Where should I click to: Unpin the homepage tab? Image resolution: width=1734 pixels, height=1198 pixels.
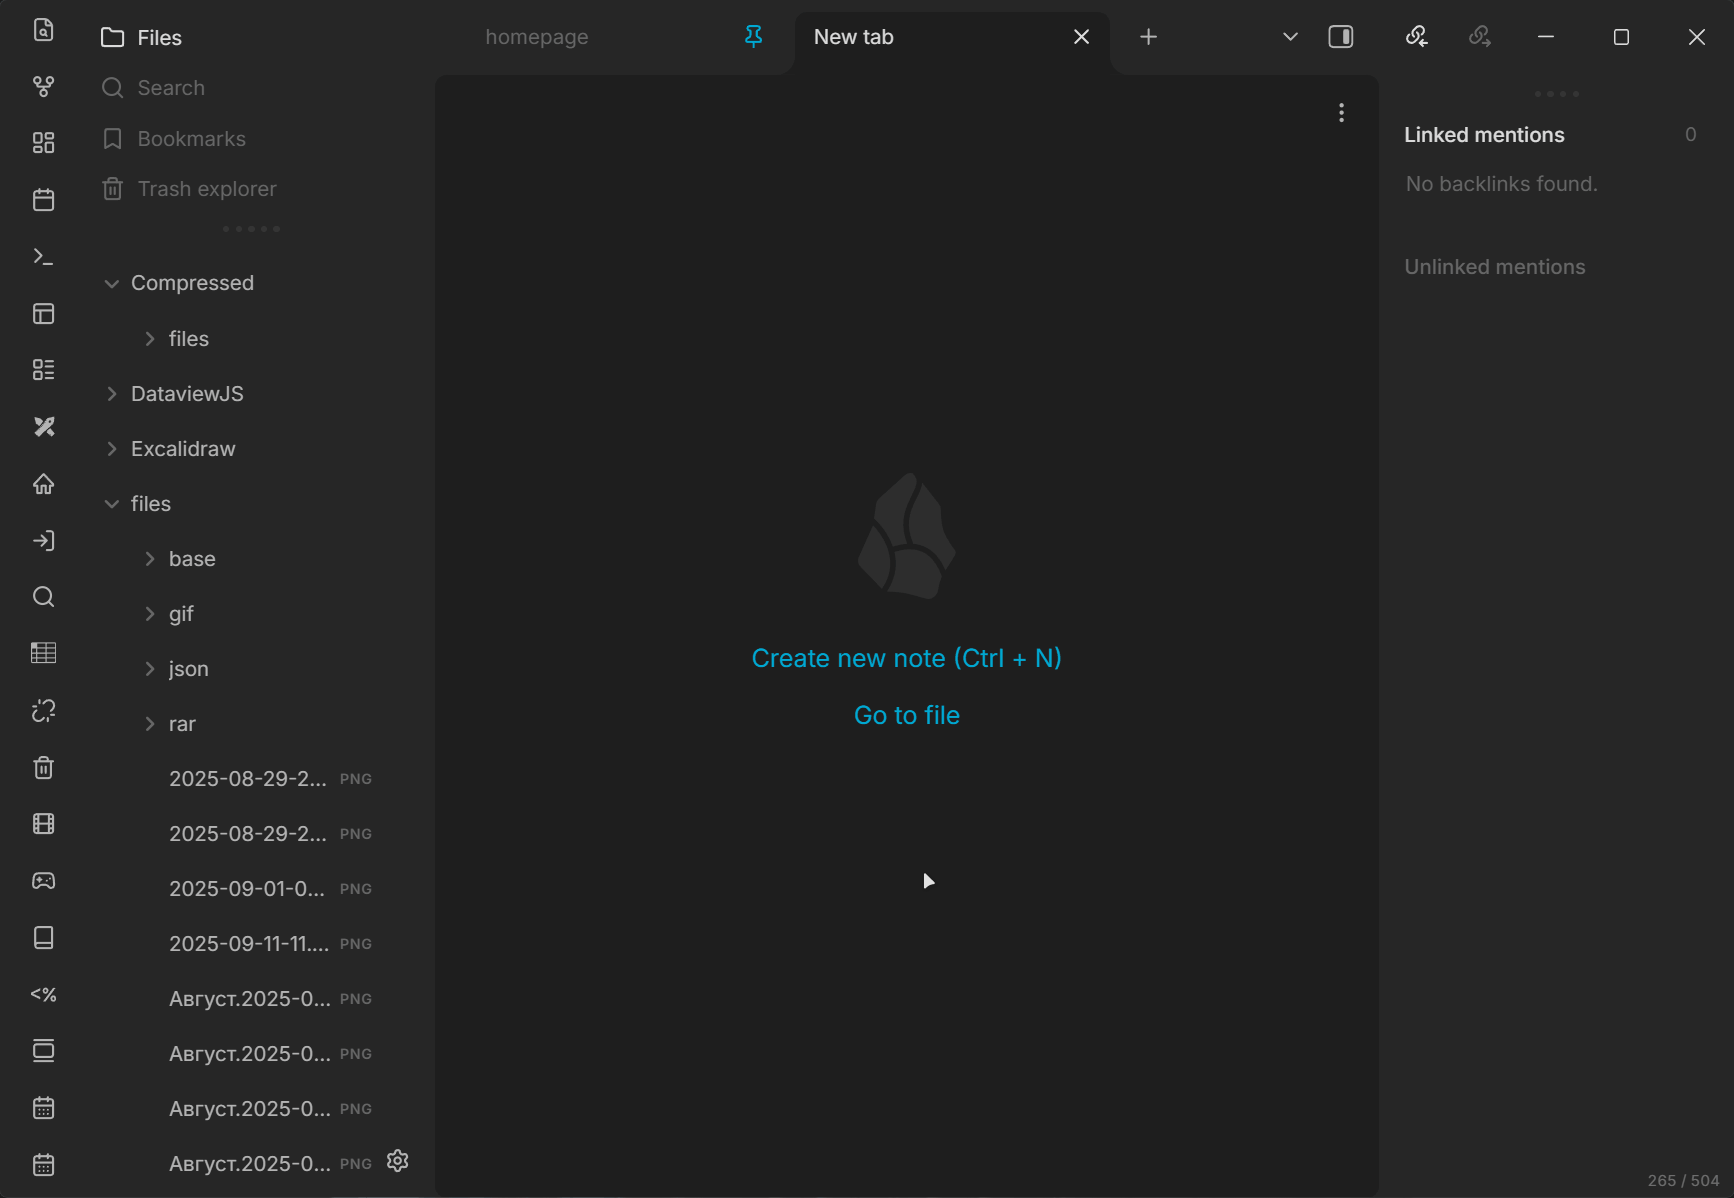[x=753, y=37]
